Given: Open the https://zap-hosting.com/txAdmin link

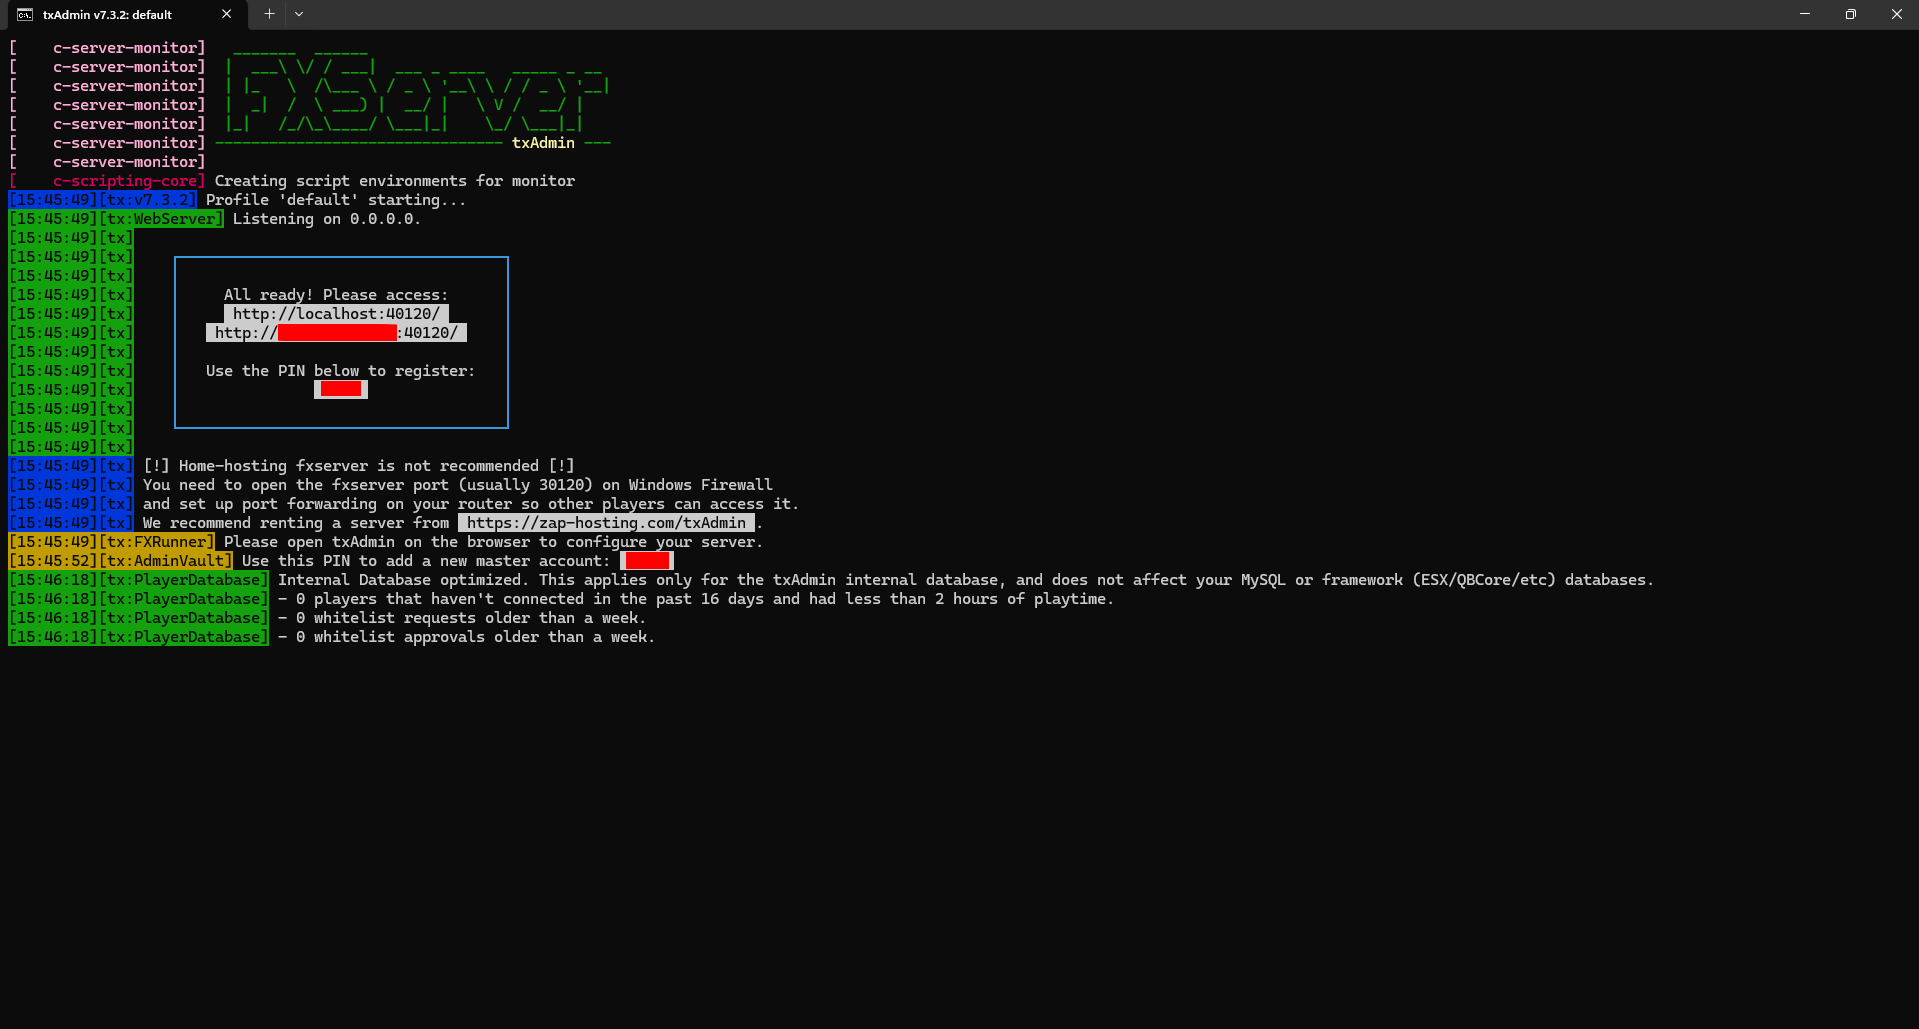Looking at the screenshot, I should (x=606, y=522).
